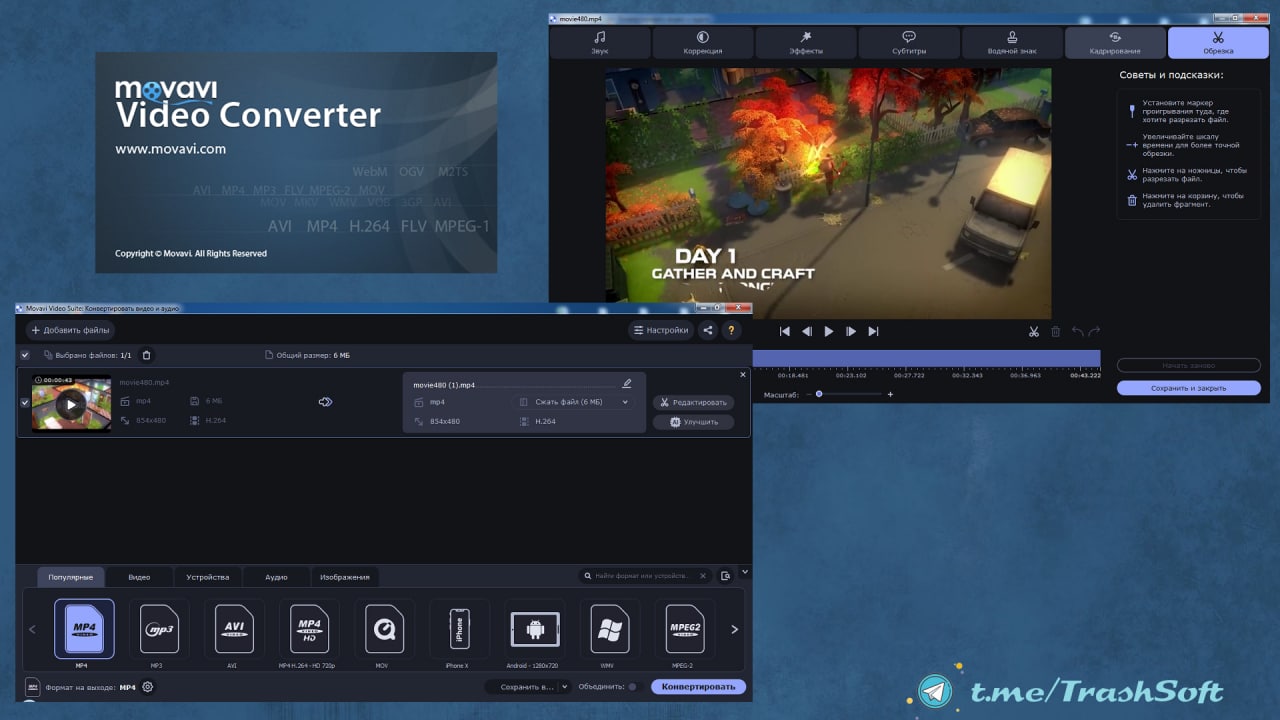The image size is (1280, 720).
Task: Redo the edit in the editor
Action: pos(1094,331)
